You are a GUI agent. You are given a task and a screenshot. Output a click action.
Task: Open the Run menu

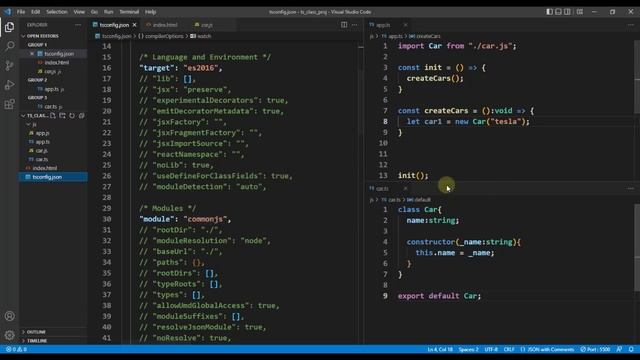(108, 12)
